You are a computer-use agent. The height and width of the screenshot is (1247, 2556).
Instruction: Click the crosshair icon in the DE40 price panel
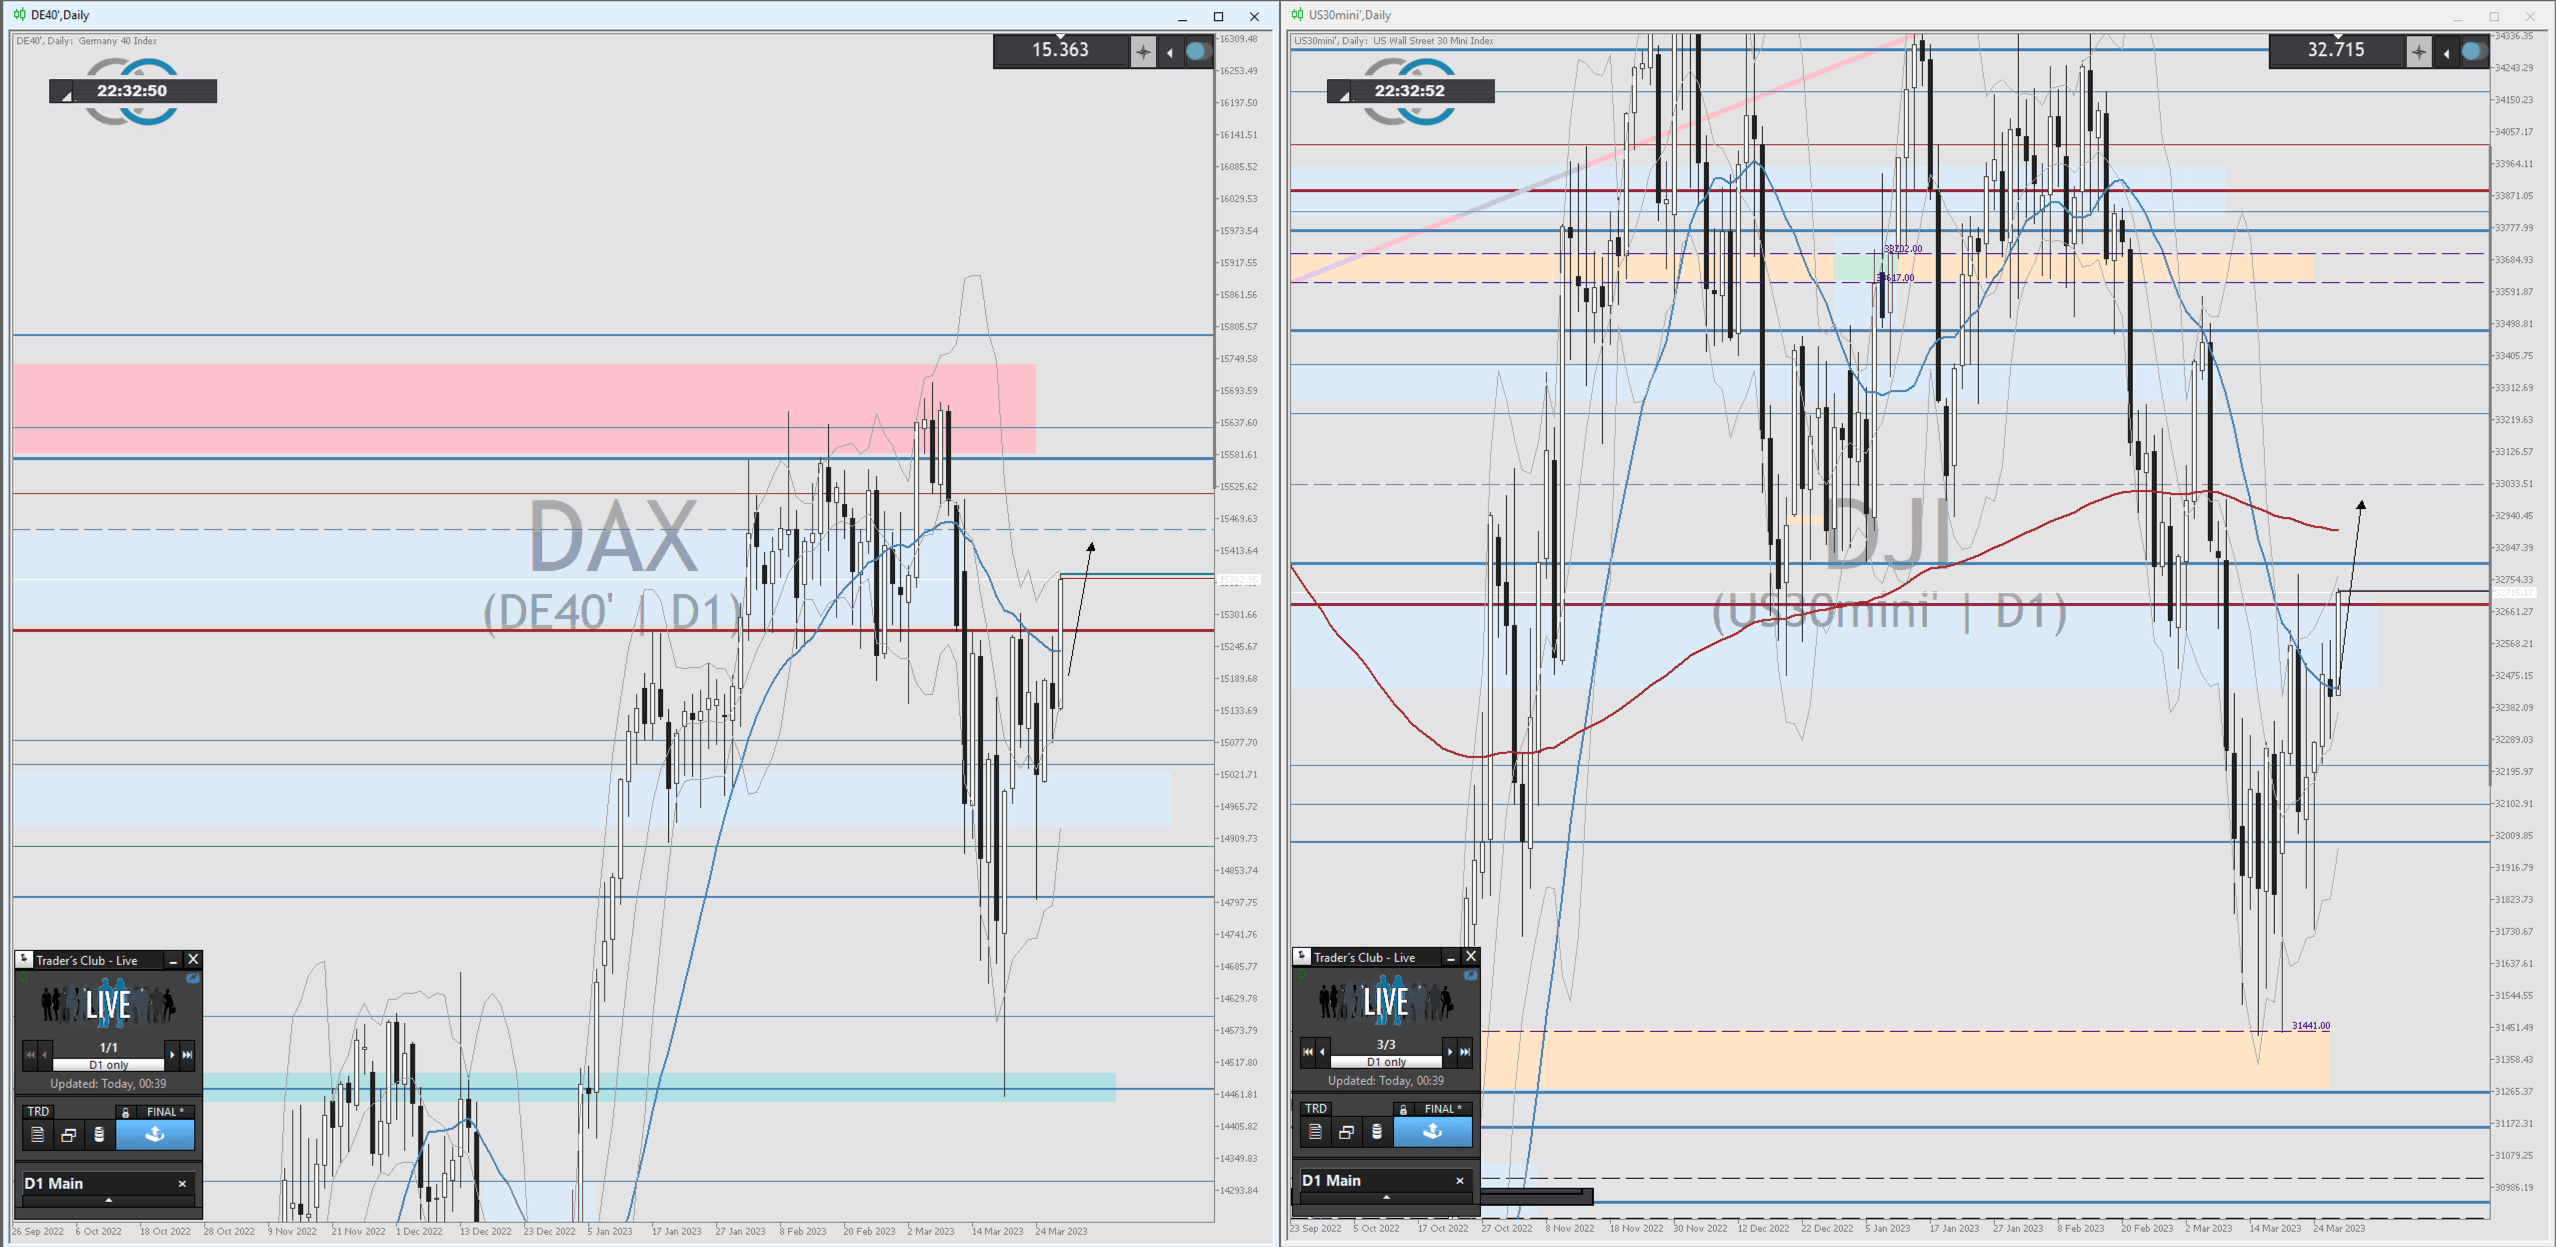[x=1143, y=51]
